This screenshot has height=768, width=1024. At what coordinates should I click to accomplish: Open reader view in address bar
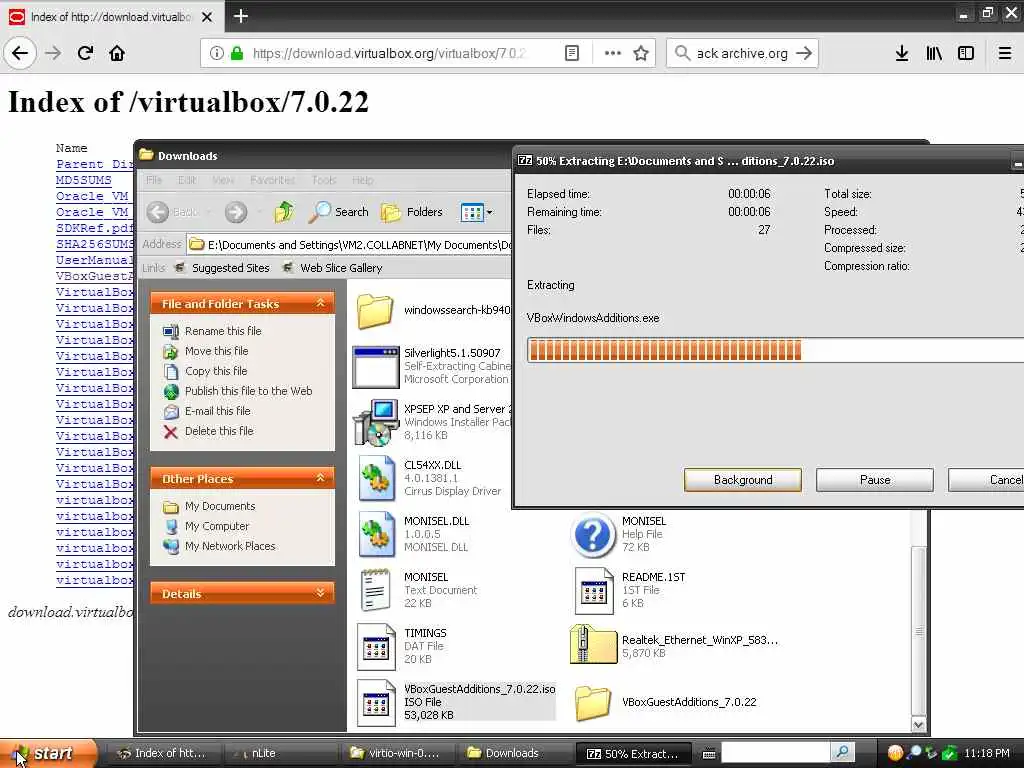[571, 53]
